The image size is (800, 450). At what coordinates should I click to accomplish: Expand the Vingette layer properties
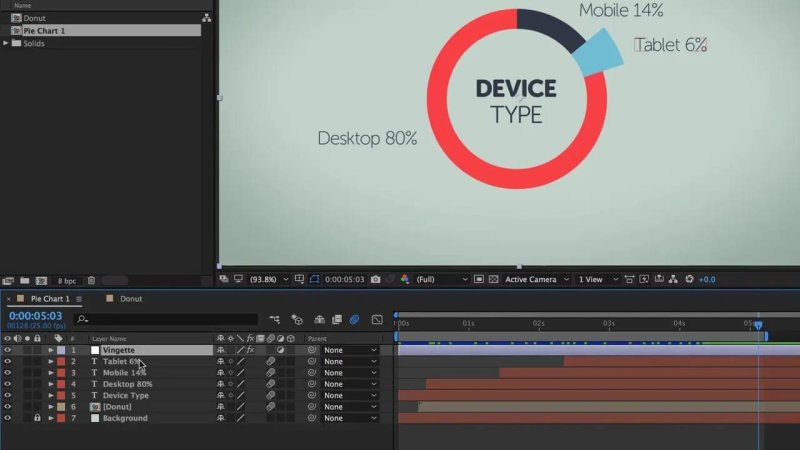tap(51, 350)
